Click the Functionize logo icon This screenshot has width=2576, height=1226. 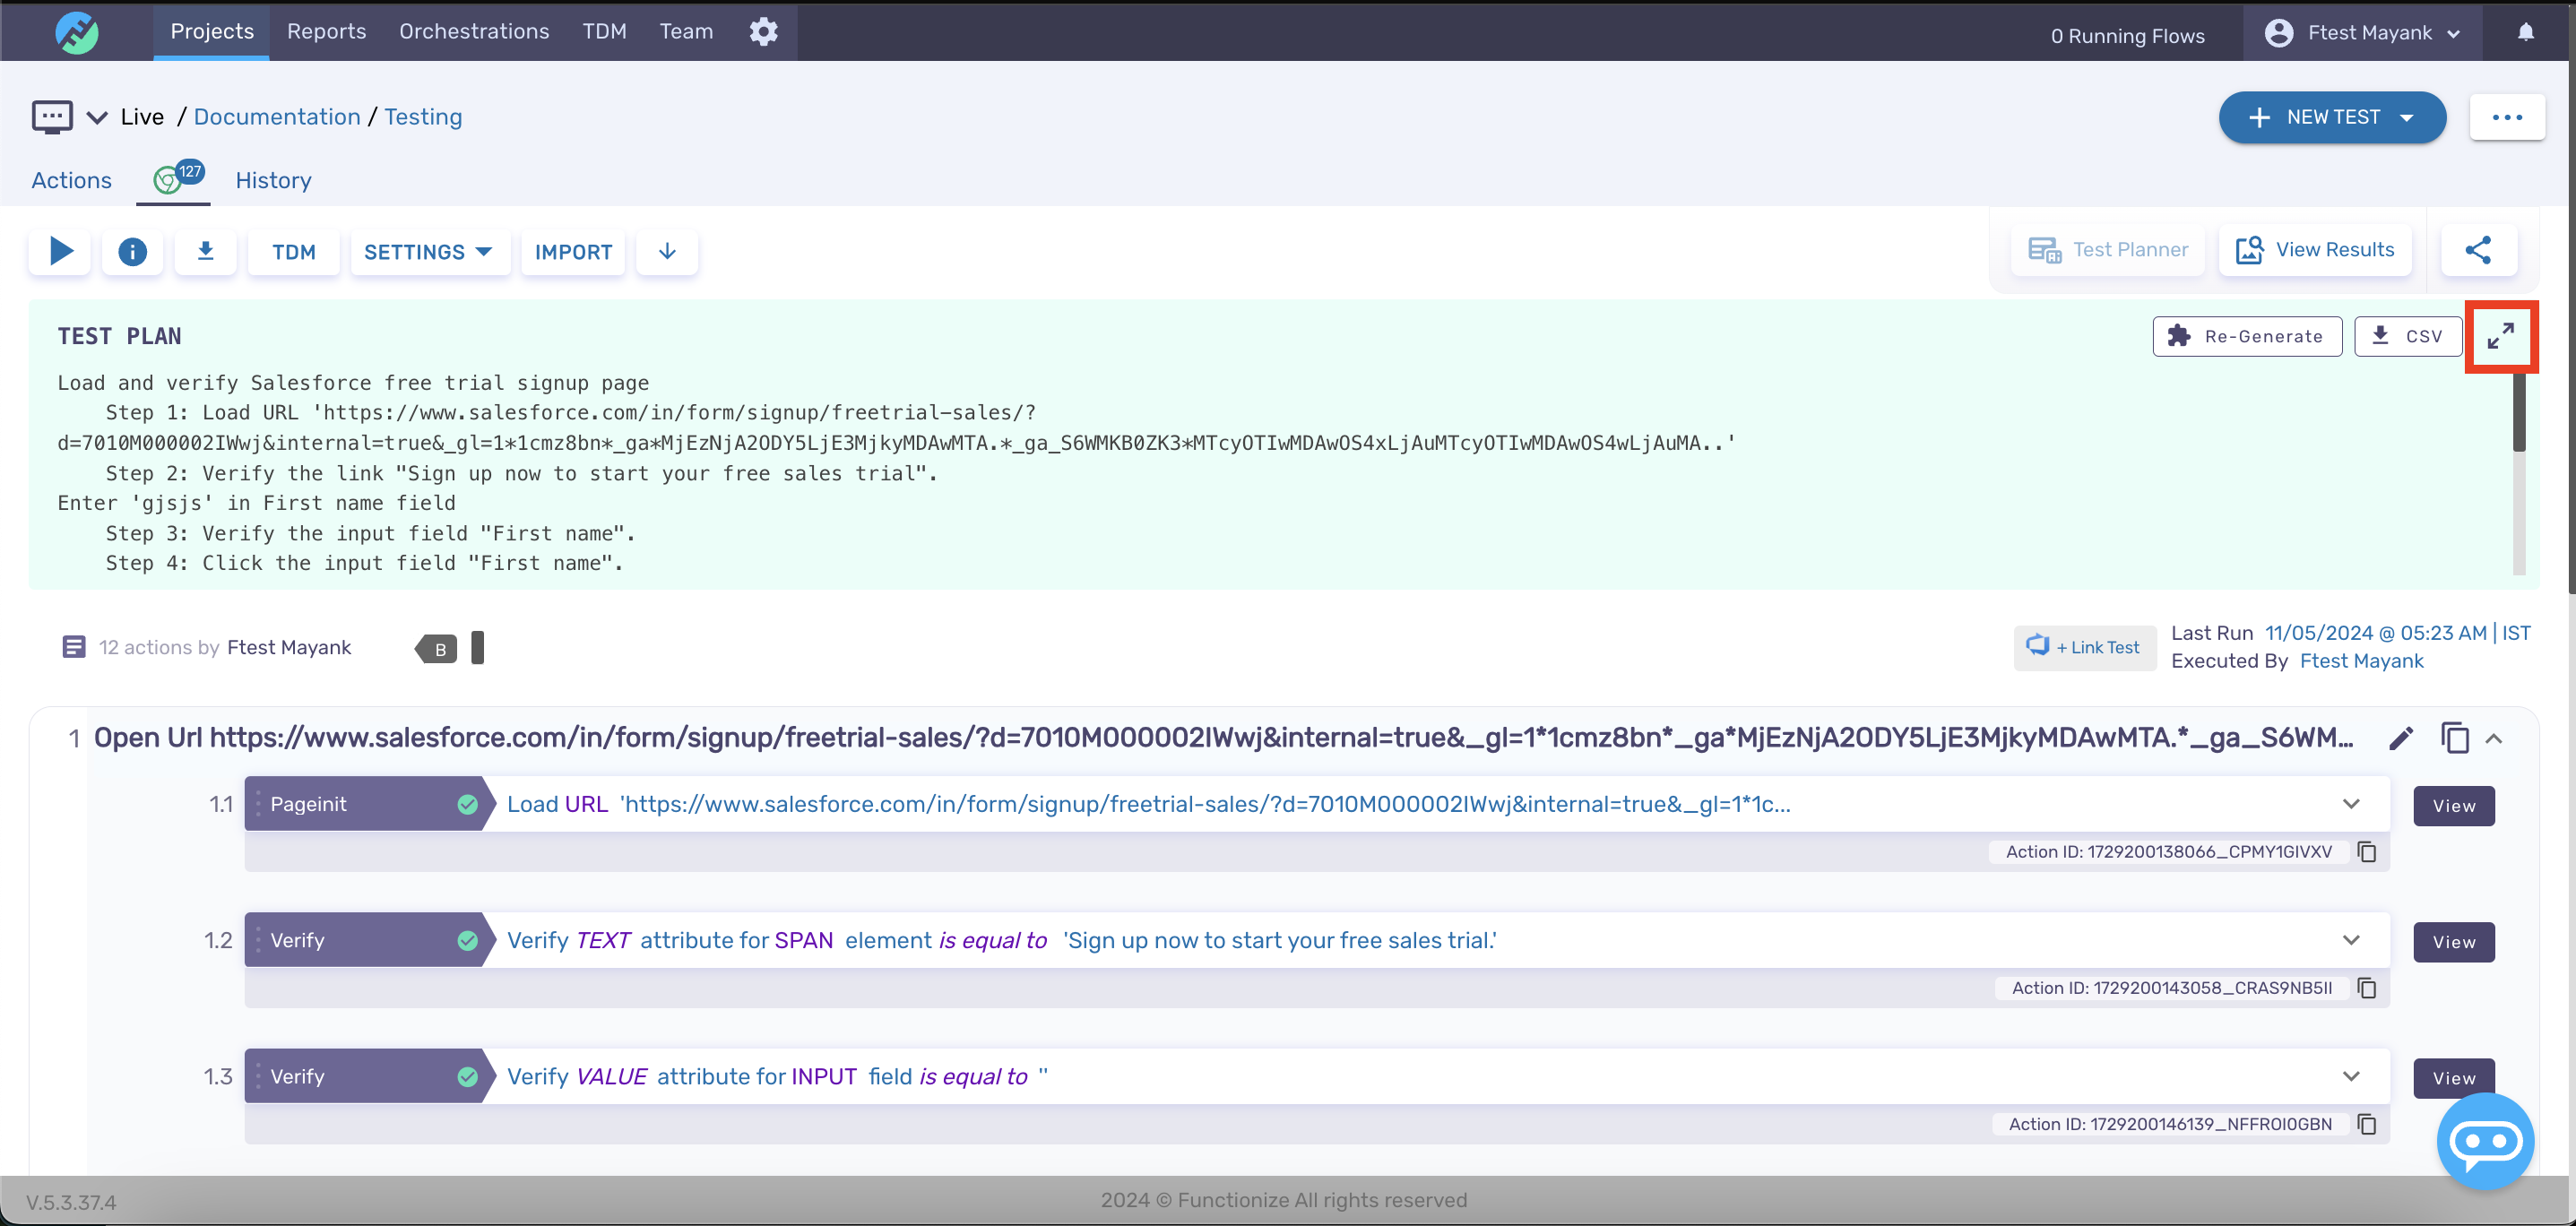[x=77, y=32]
